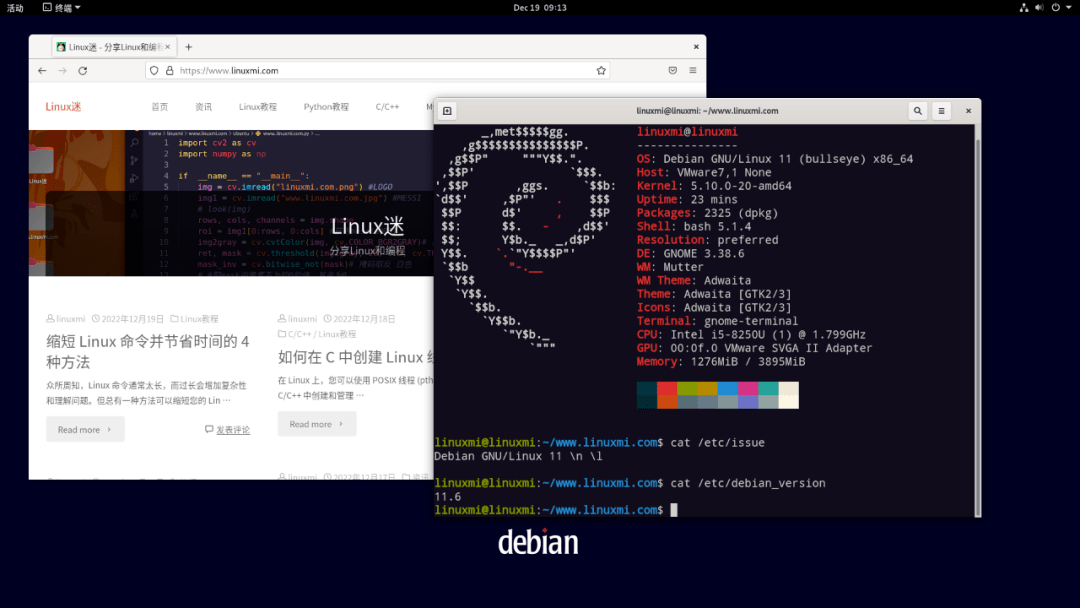1080x608 pixels.
Task: Open a new terminal tab via the plus icon
Action: coord(447,110)
